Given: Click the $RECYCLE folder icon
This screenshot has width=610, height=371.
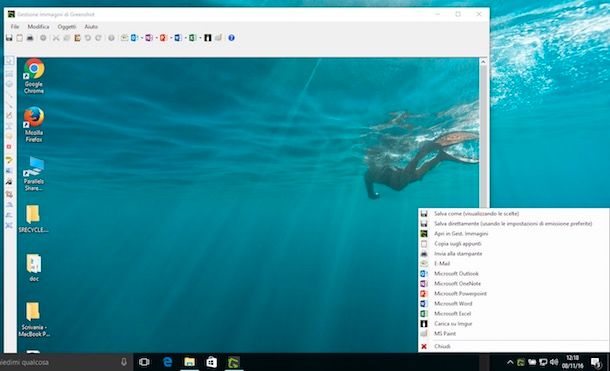Looking at the screenshot, I should pyautogui.click(x=33, y=219).
